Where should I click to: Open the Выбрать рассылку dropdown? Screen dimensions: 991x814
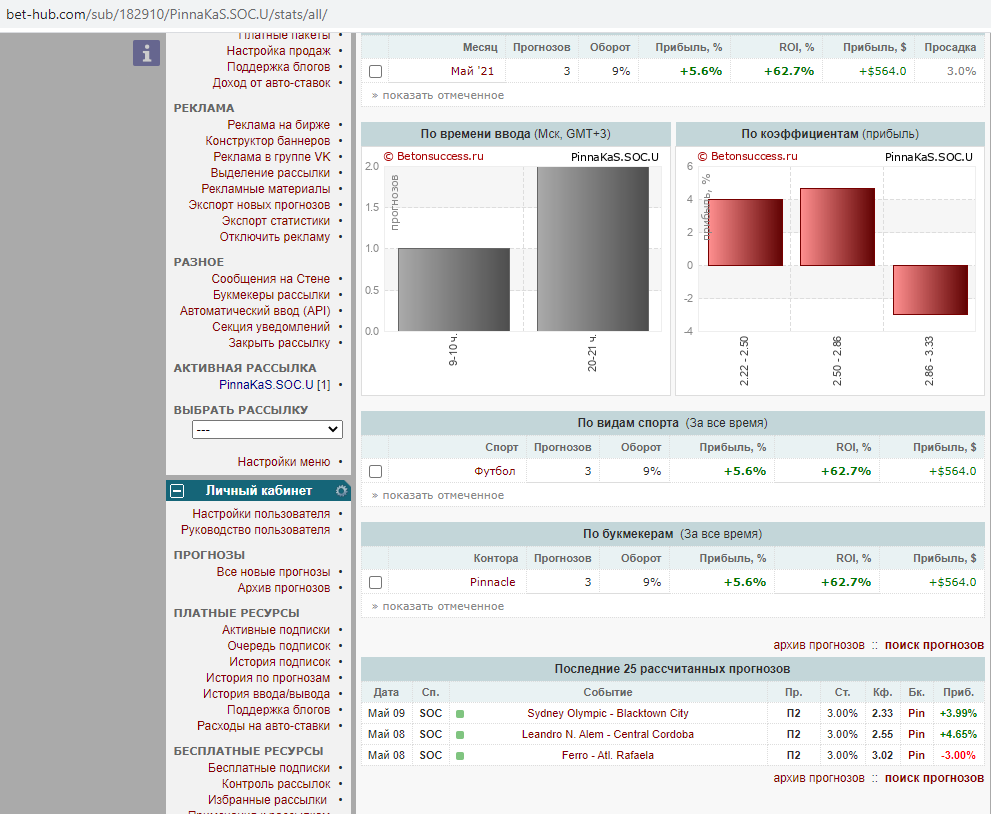click(x=267, y=430)
